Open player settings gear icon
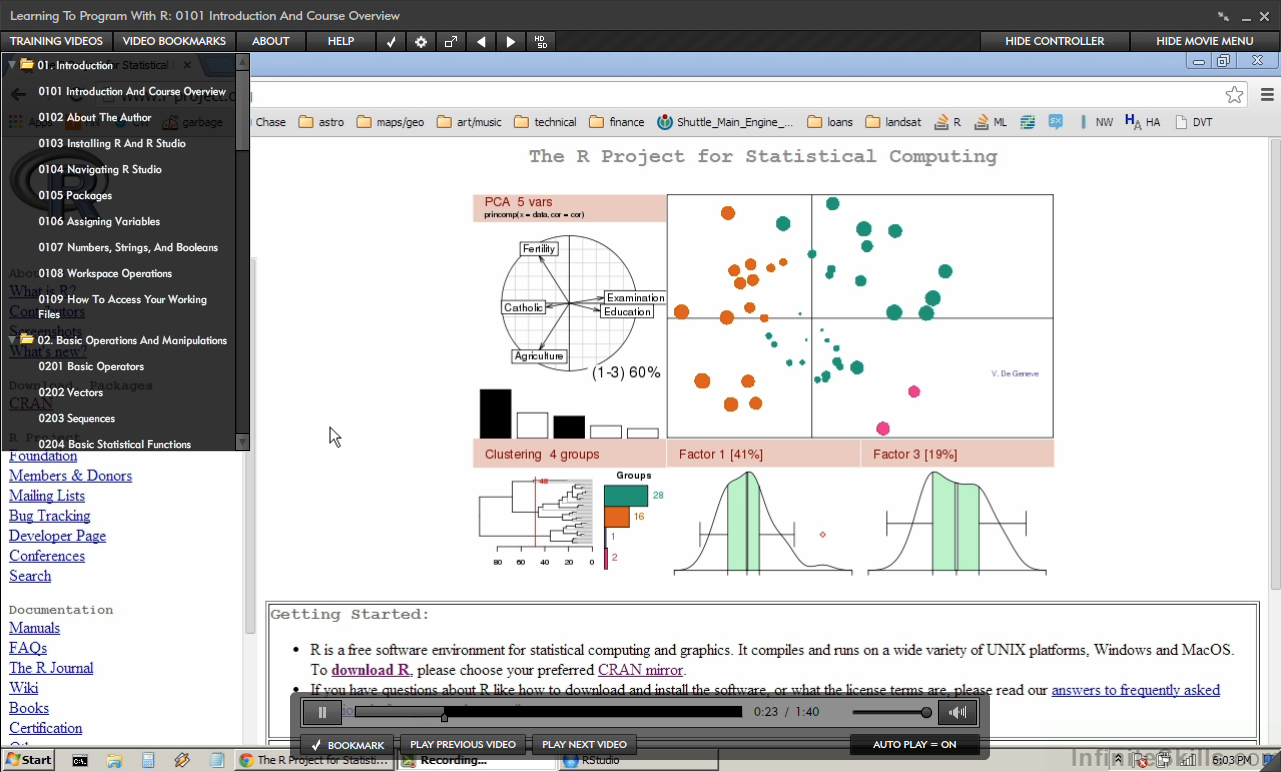Image resolution: width=1281 pixels, height=772 pixels. 421,41
